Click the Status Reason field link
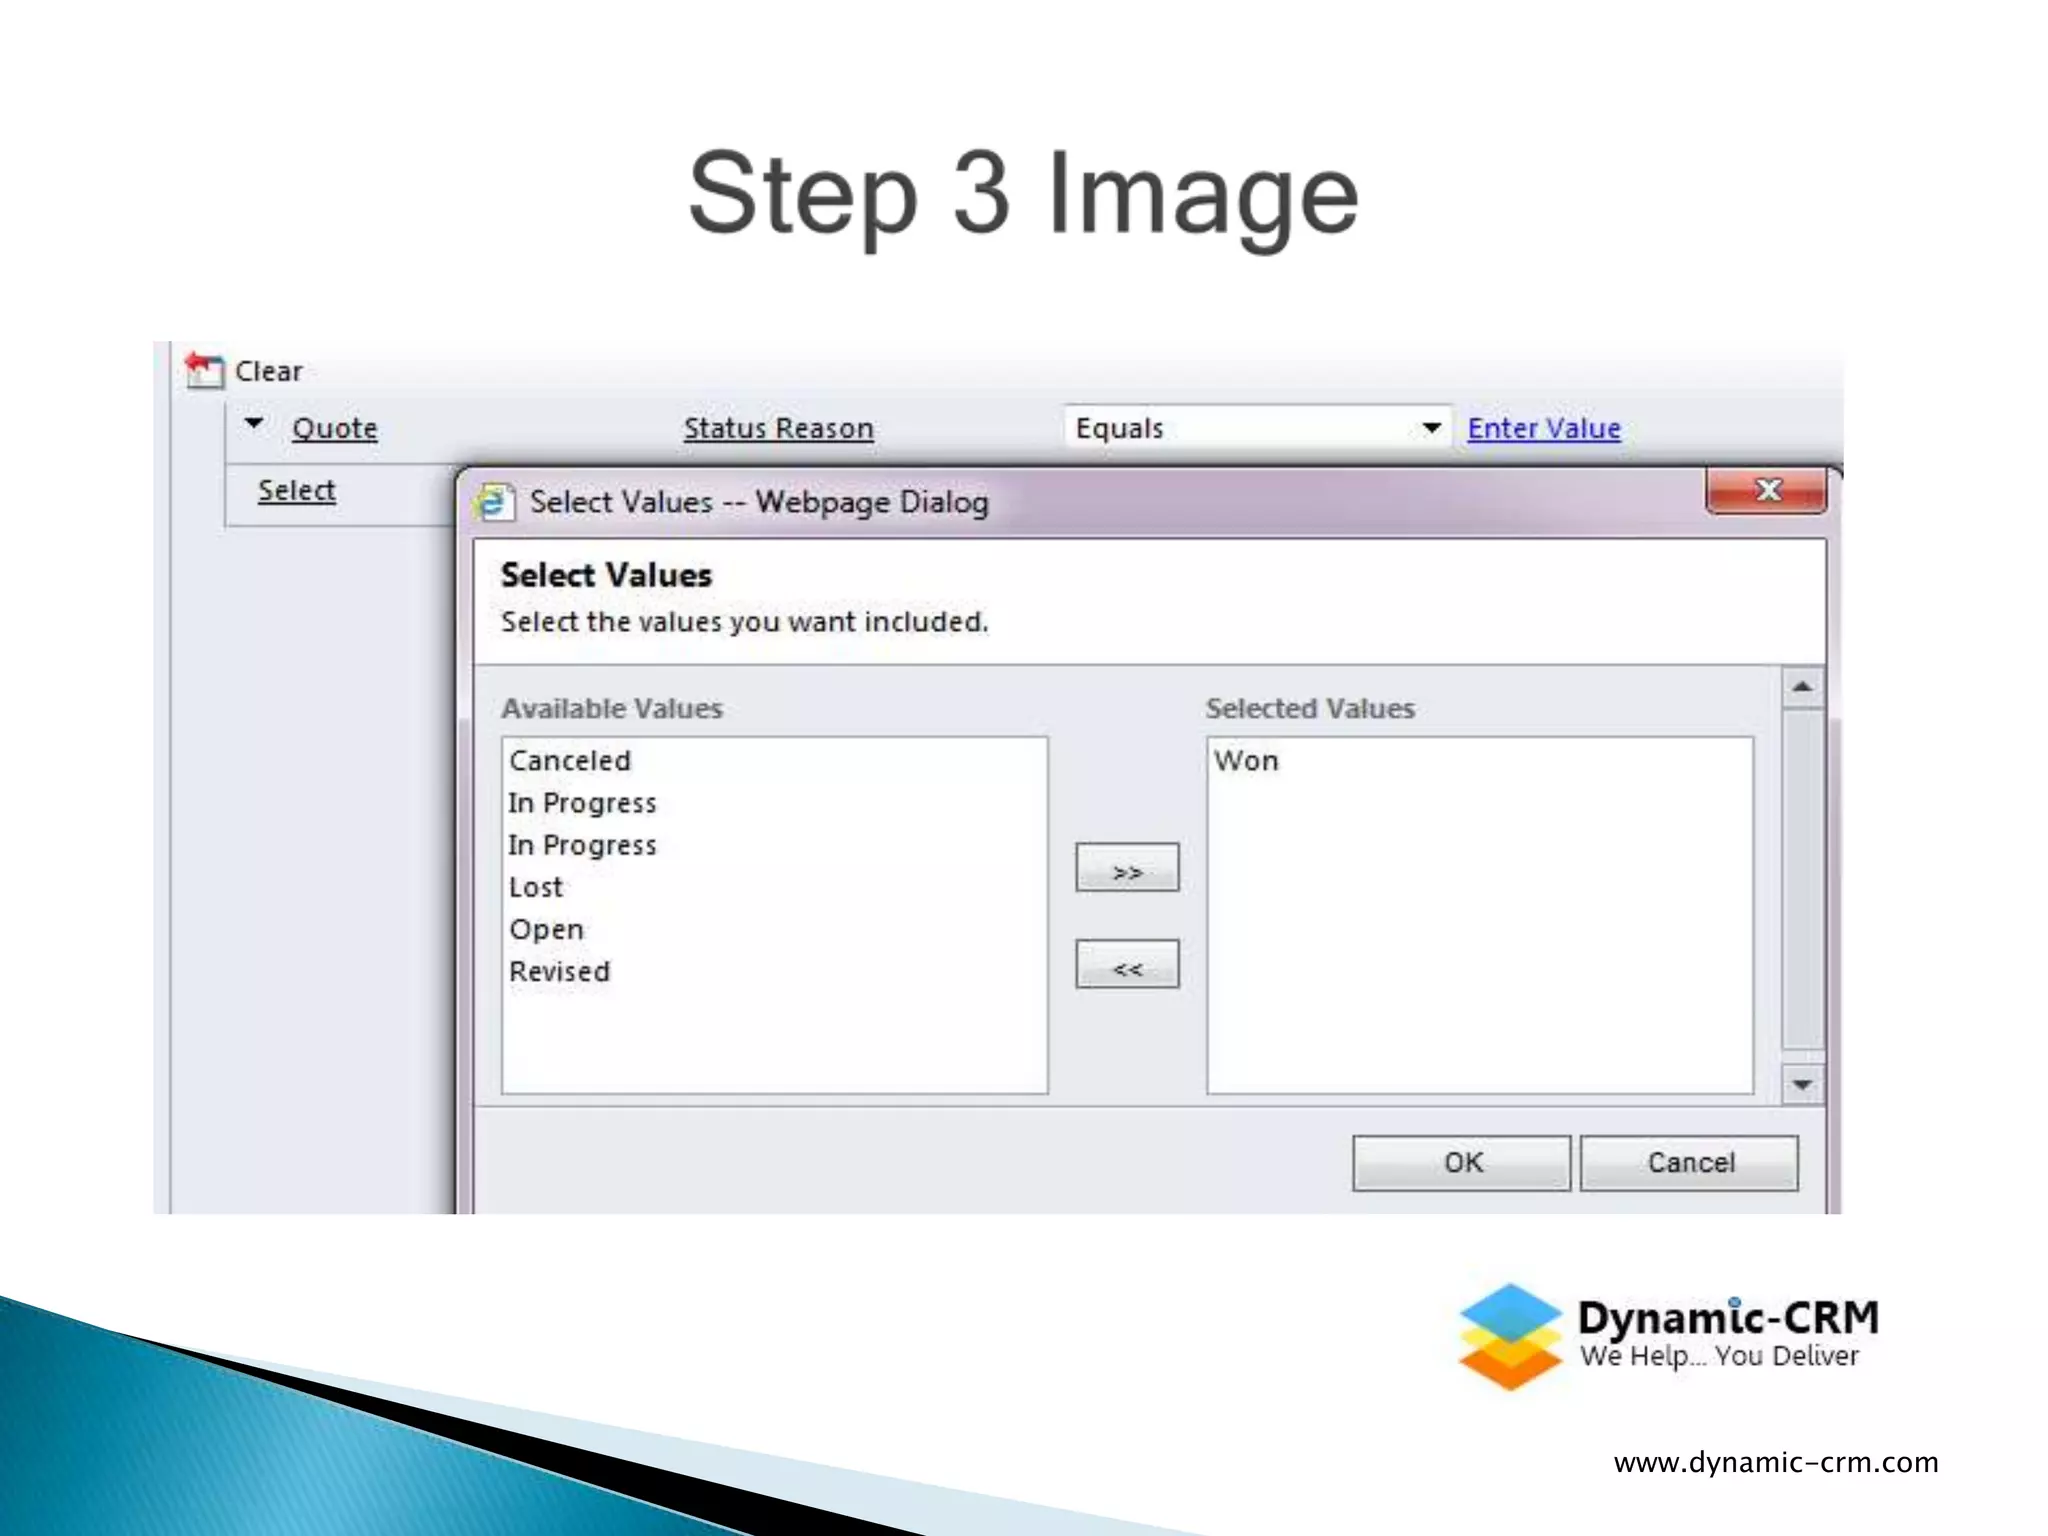This screenshot has width=2048, height=1536. click(x=778, y=428)
